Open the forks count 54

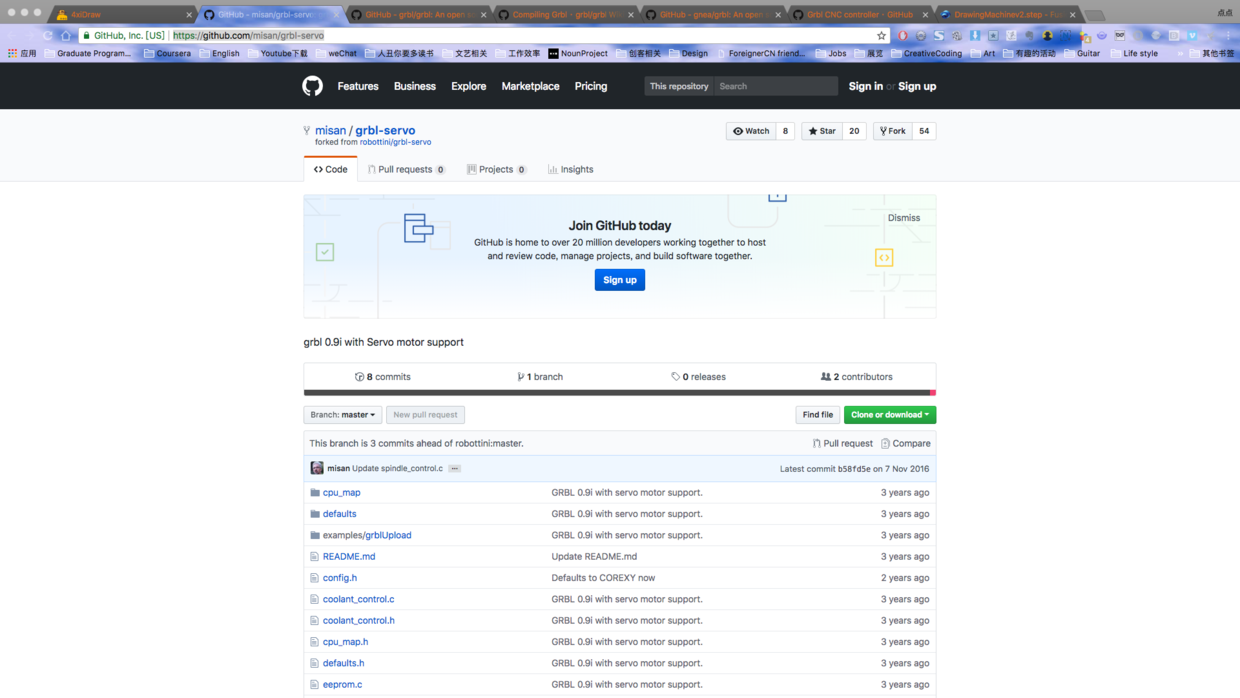click(x=924, y=131)
